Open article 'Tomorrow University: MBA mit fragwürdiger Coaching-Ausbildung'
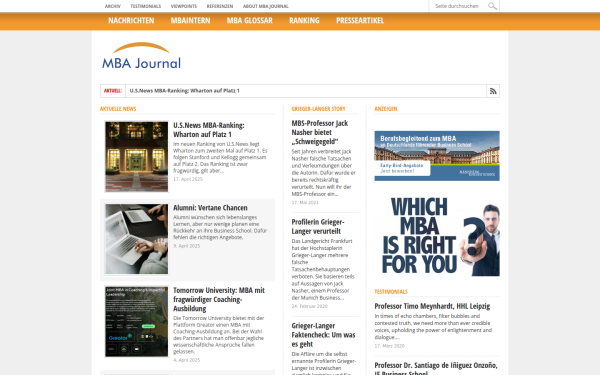600x375 pixels. tap(219, 299)
